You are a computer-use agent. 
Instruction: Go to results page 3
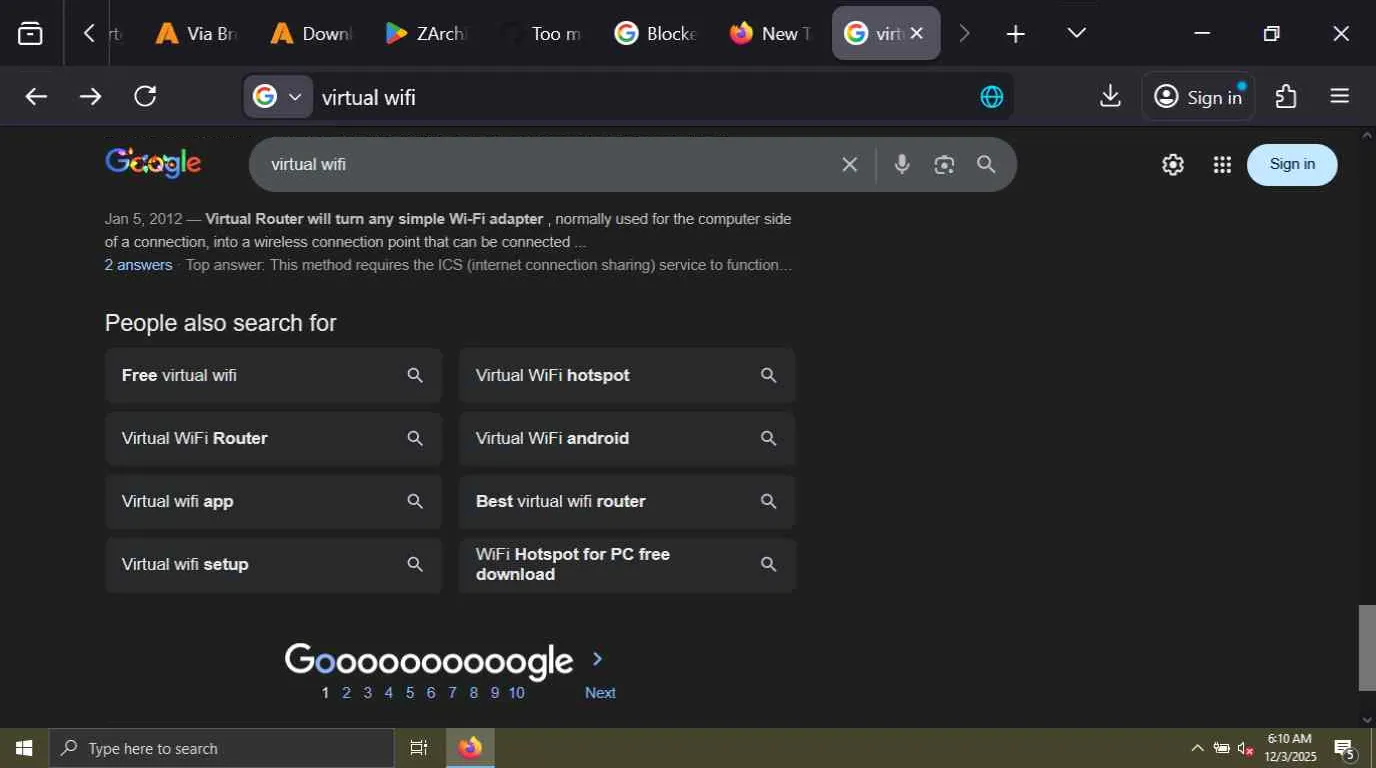click(x=367, y=693)
